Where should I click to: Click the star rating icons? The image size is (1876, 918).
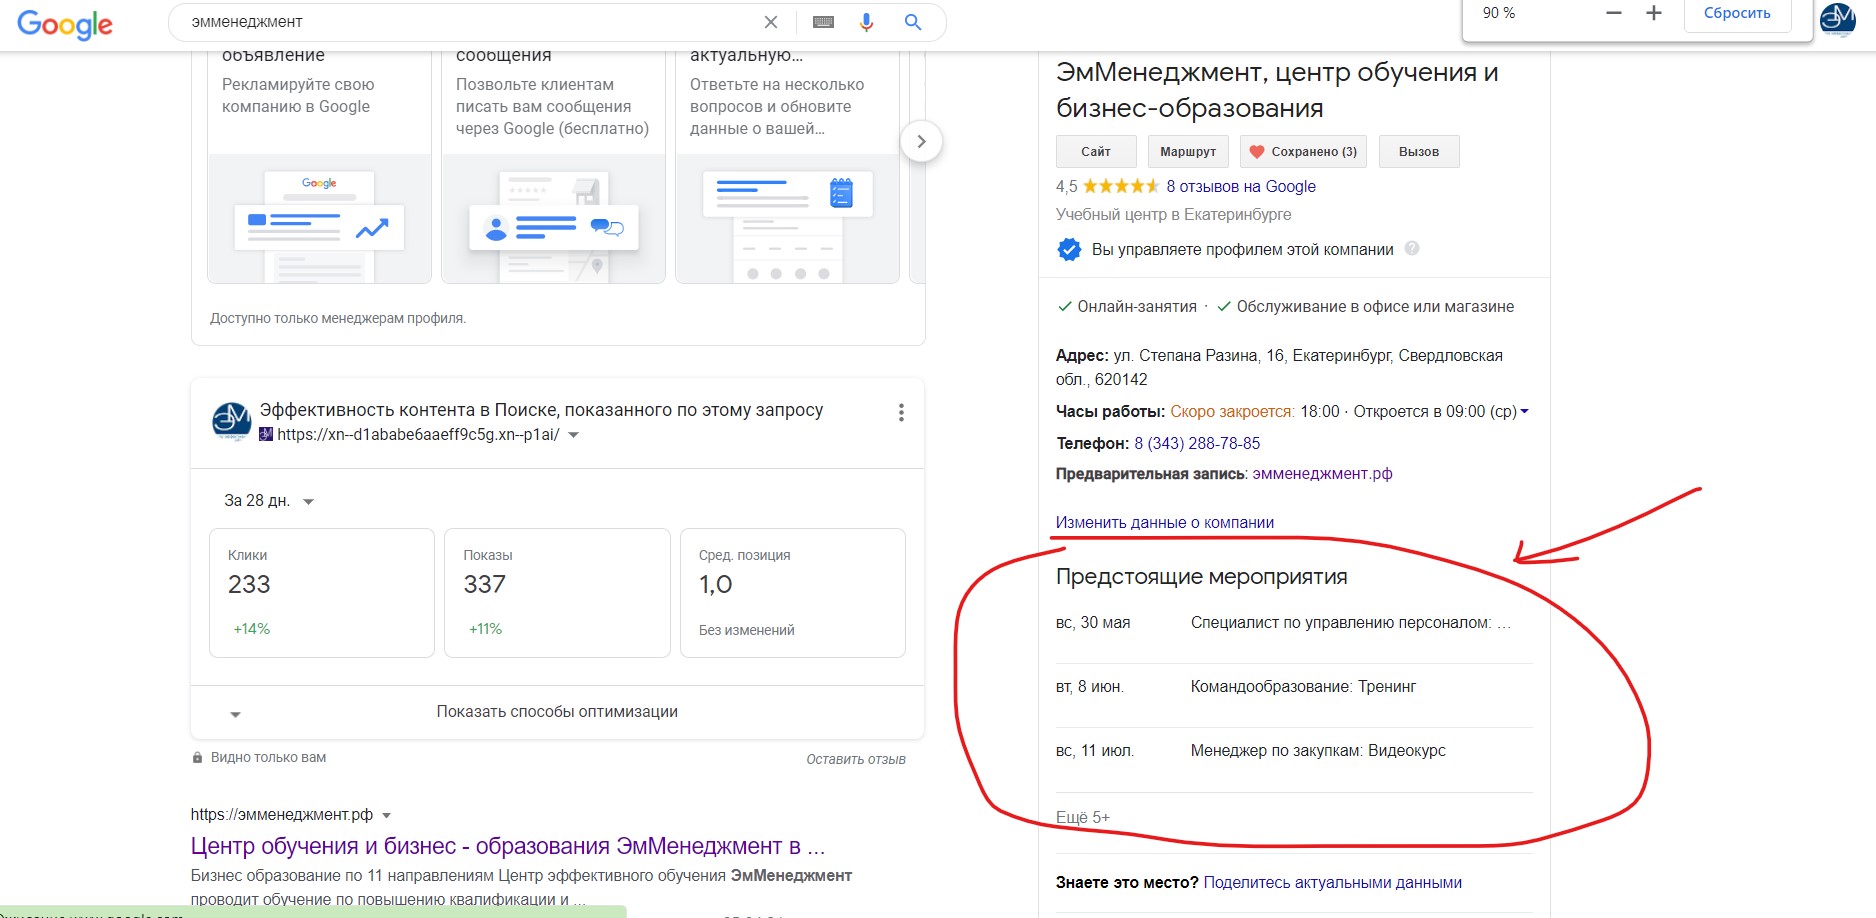[x=1121, y=186]
